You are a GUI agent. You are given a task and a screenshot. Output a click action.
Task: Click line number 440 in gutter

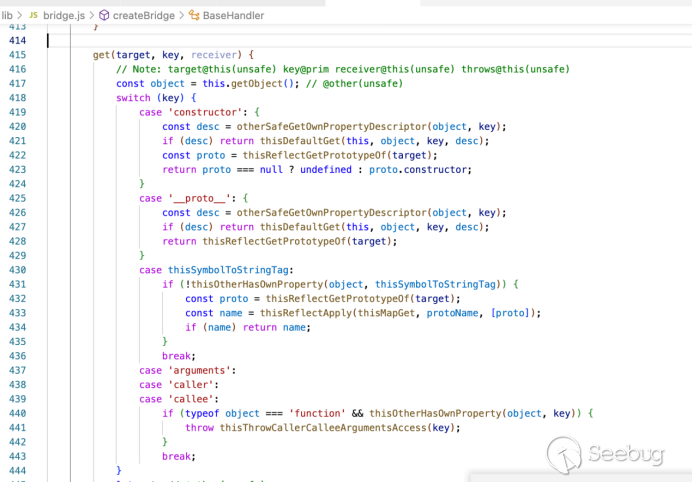coord(18,414)
